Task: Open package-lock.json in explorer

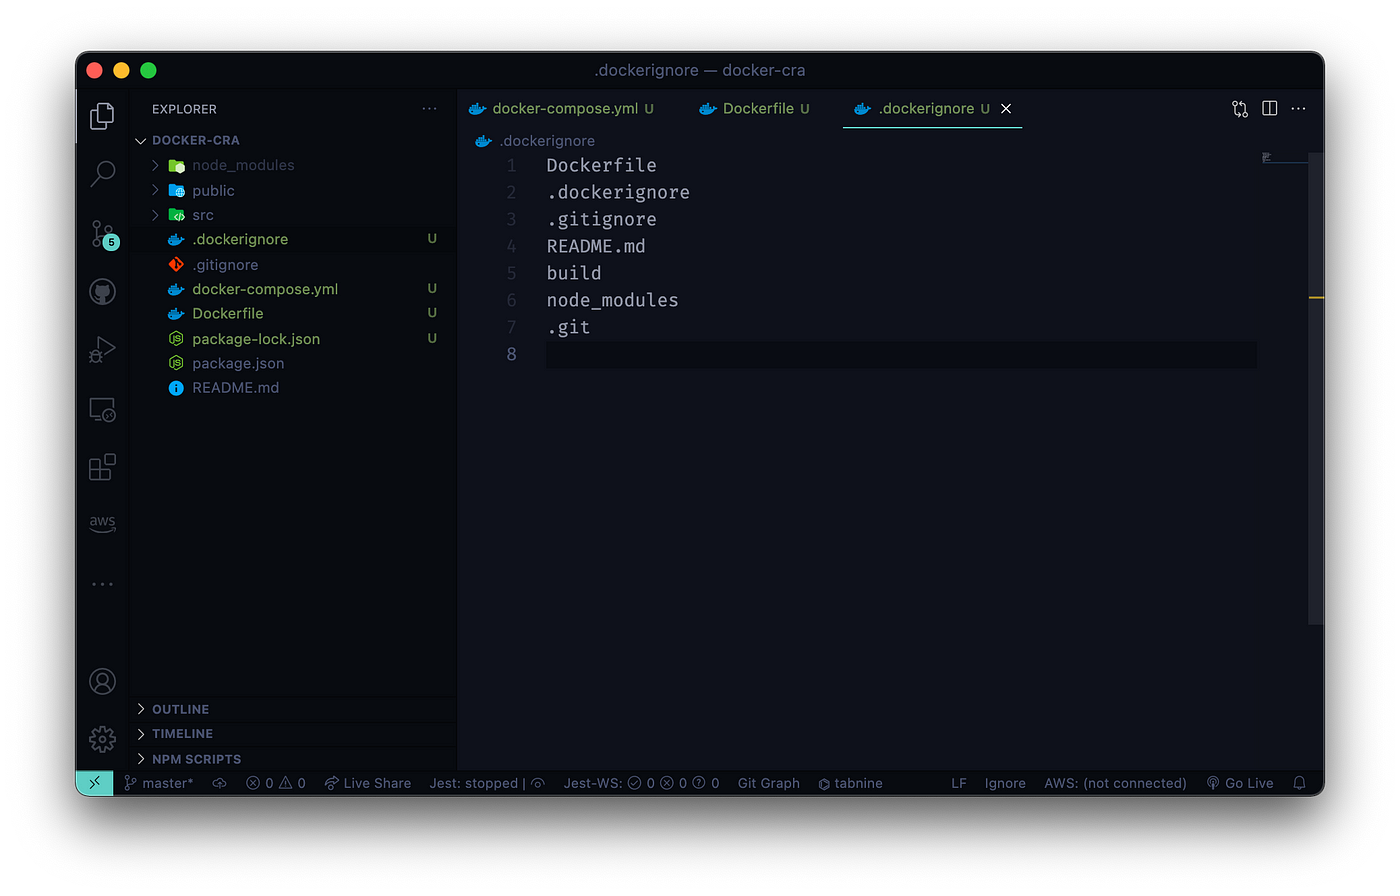Action: tap(256, 339)
